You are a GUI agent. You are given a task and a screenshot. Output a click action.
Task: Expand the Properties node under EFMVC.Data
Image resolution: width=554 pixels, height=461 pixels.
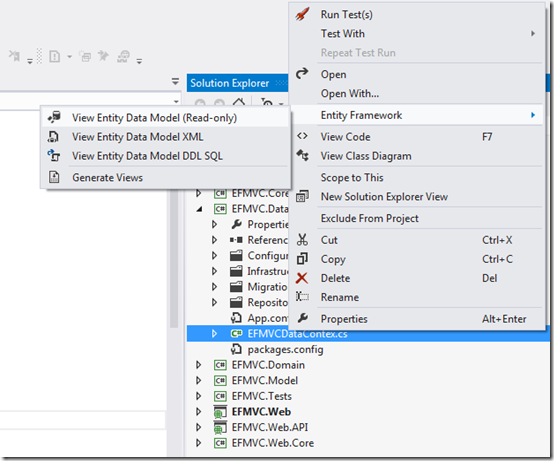tap(214, 224)
